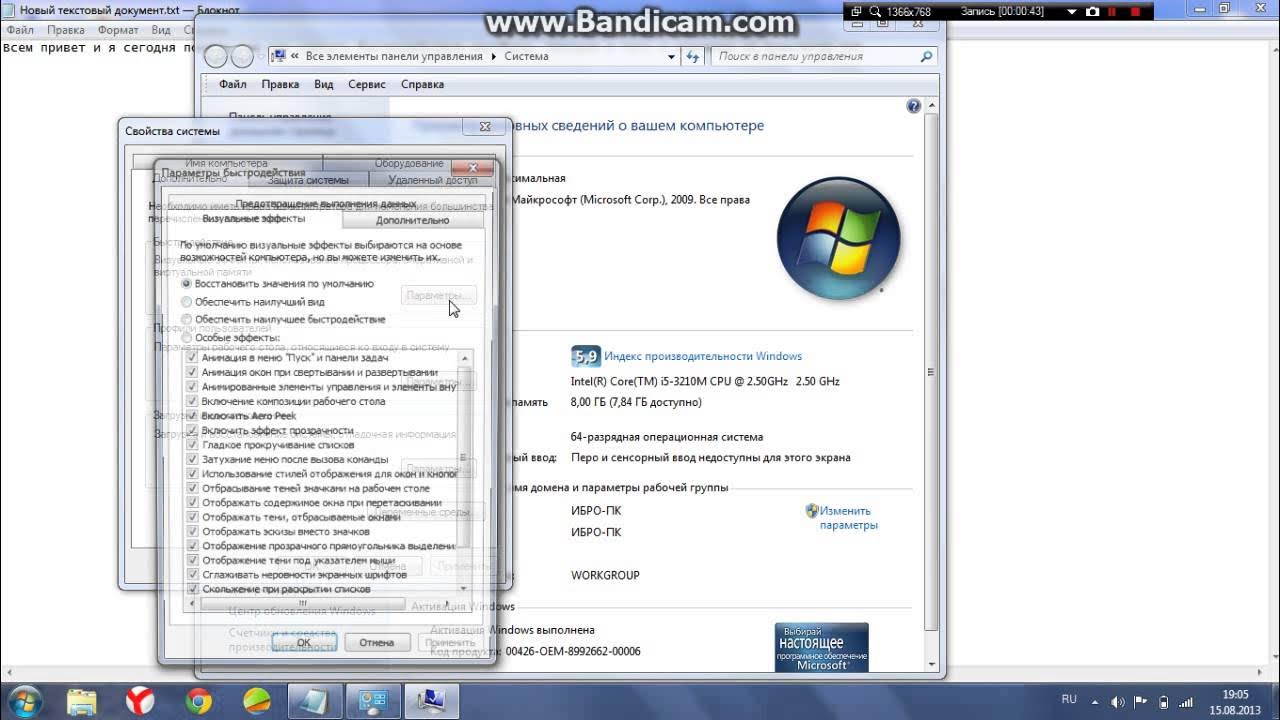The image size is (1280, 720).
Task: Click Изменить параметры link
Action: click(848, 518)
